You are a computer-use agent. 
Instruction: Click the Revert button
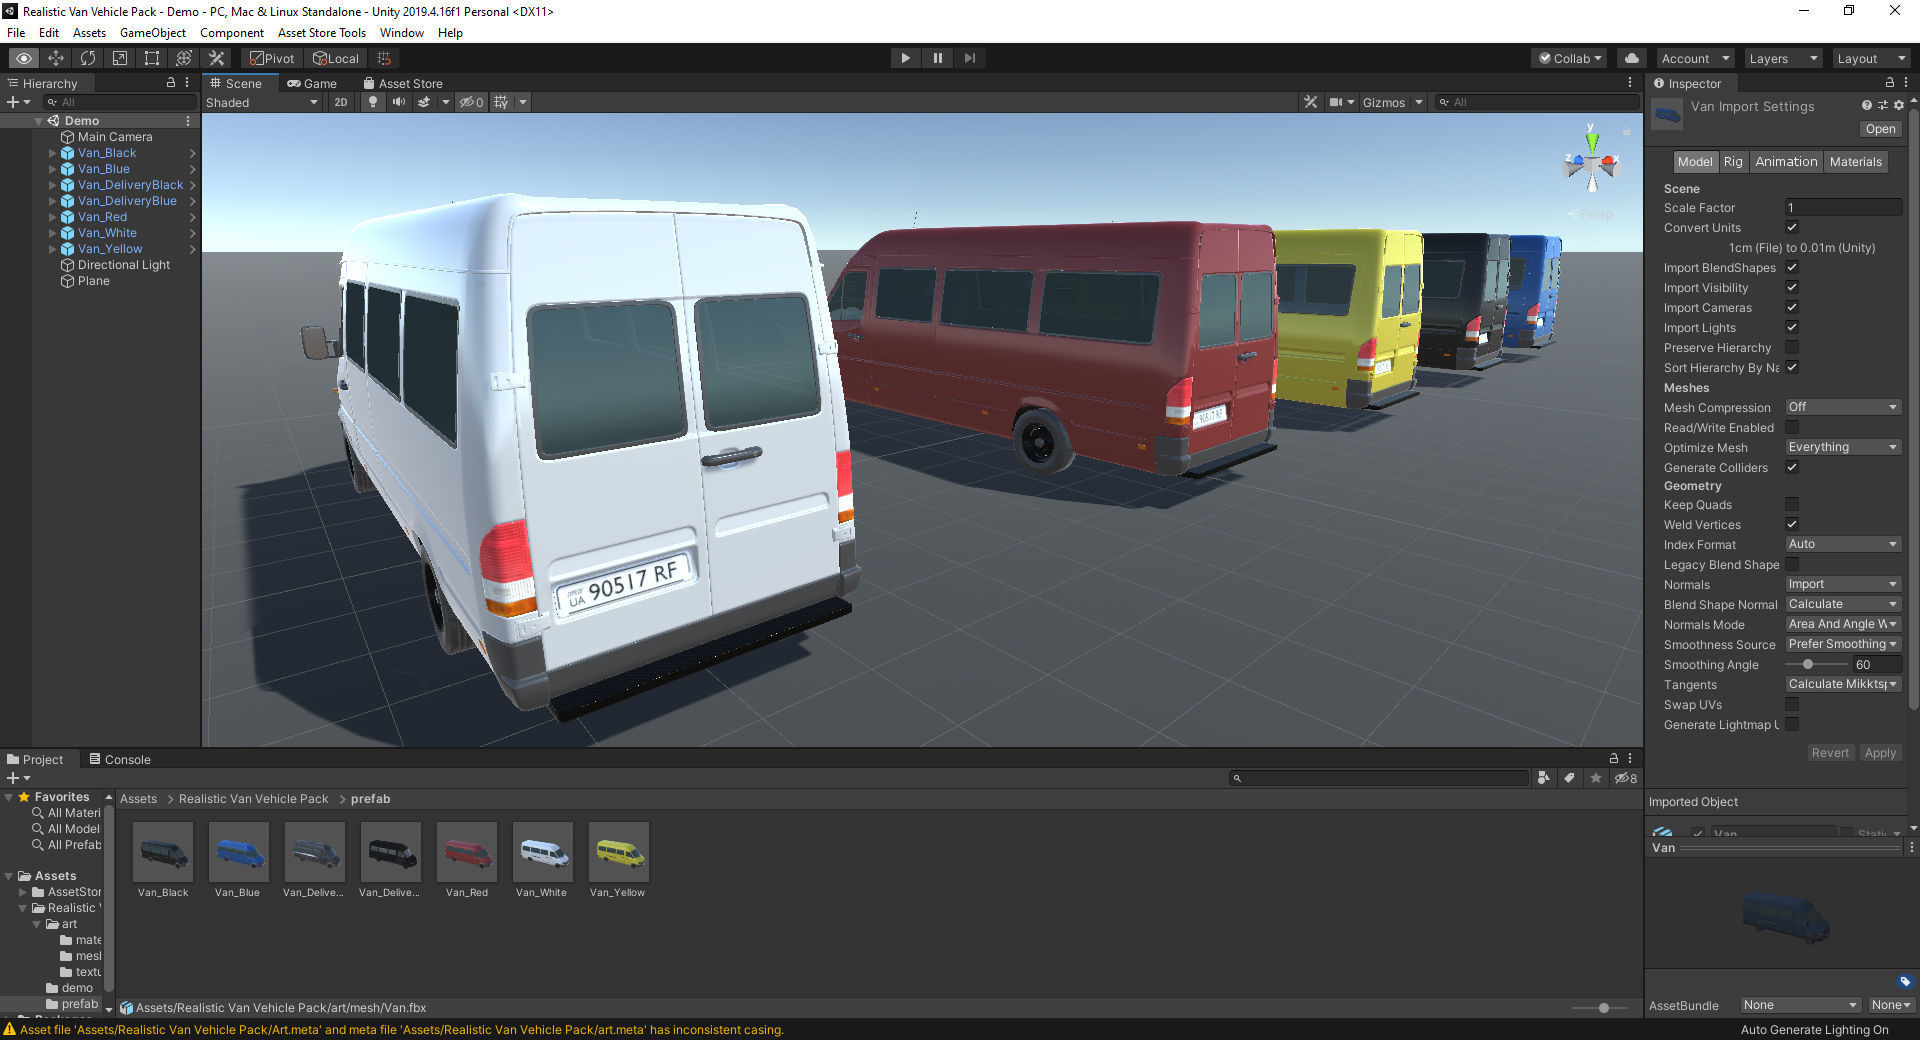click(1830, 753)
